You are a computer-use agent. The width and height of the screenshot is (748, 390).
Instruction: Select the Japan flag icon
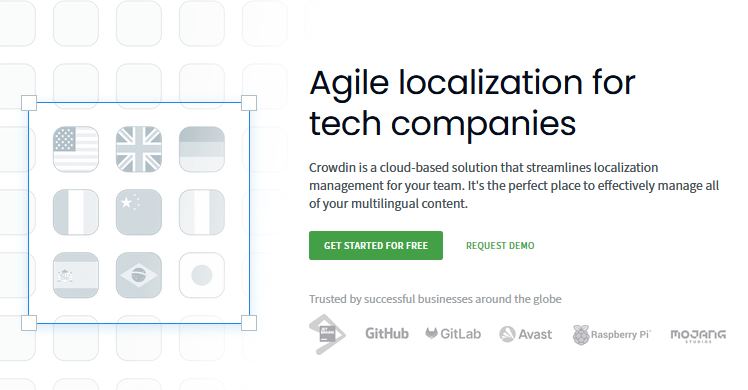point(202,275)
